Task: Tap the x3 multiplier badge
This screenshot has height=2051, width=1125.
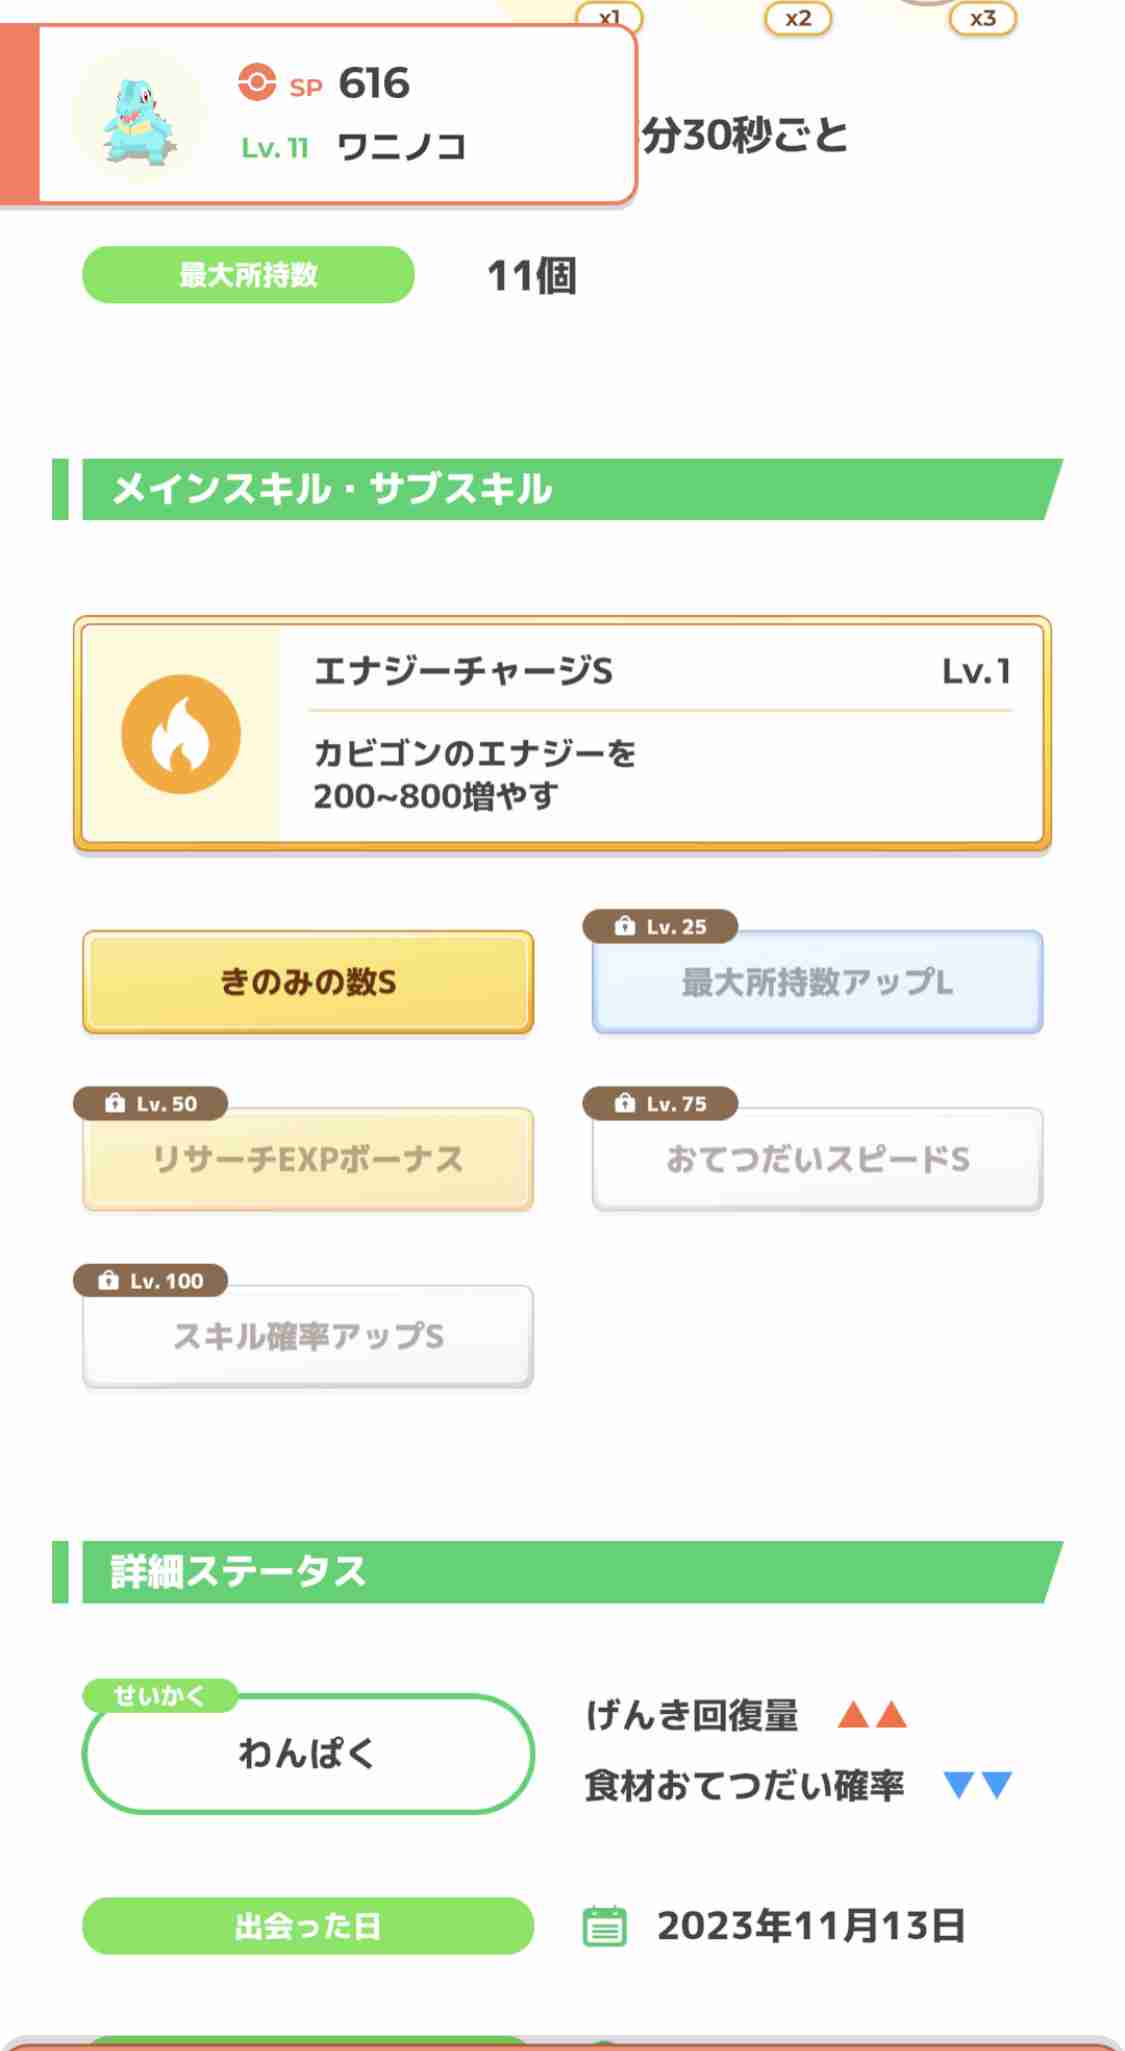Action: click(983, 18)
